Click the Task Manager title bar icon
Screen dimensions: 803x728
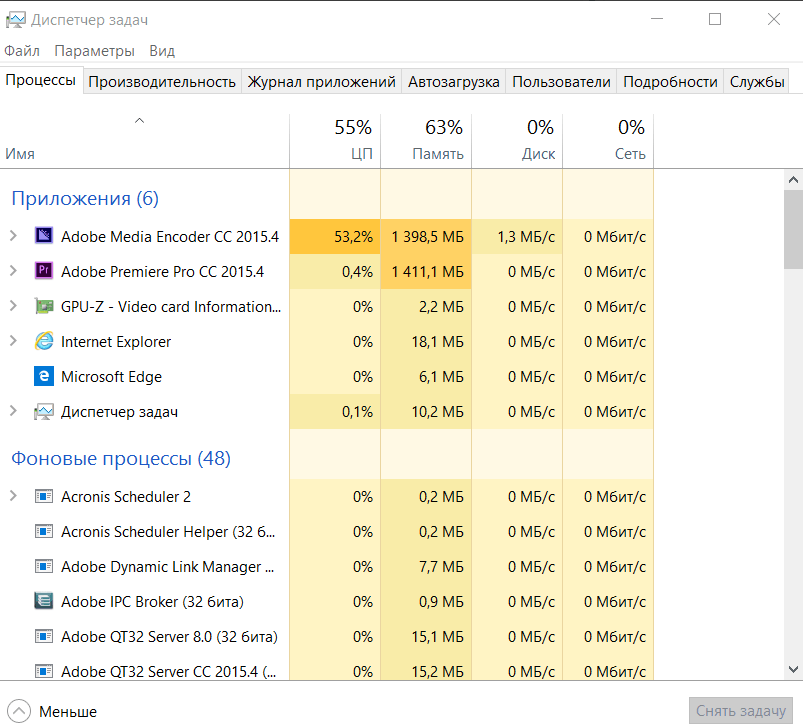15,20
